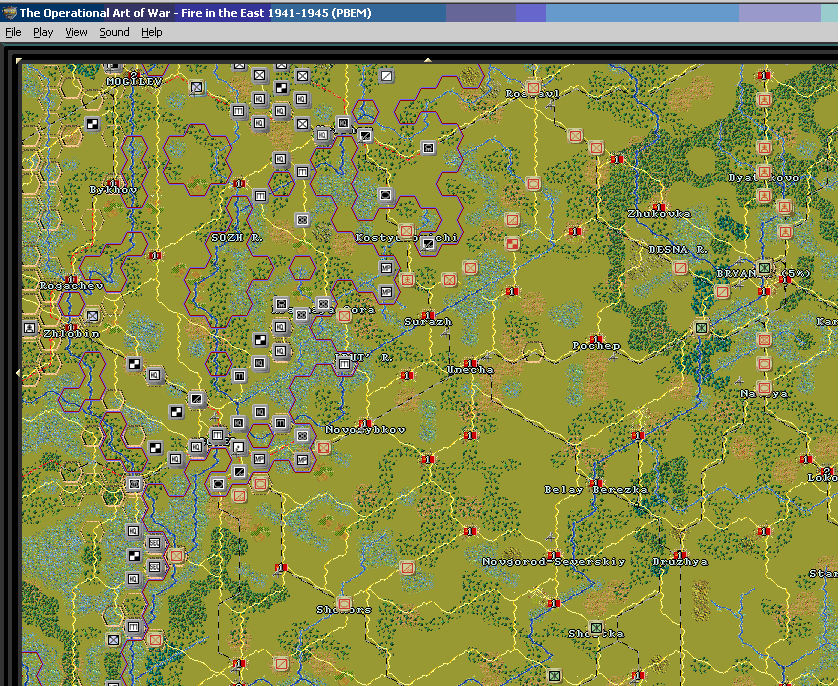Click the map scroll-left arrow on the left edge
This screenshot has width=840, height=686.
pyautogui.click(x=19, y=372)
